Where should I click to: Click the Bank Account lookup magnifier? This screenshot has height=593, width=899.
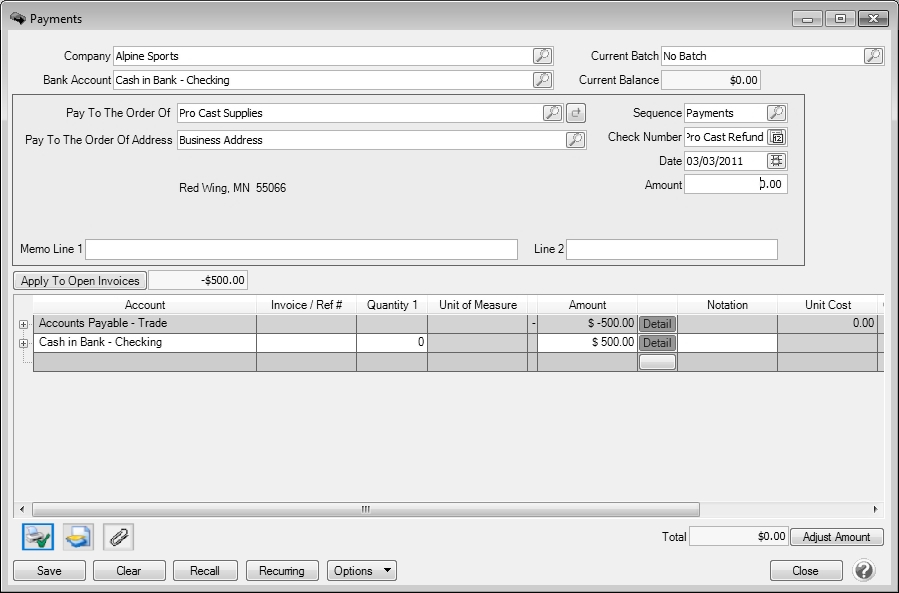(541, 80)
